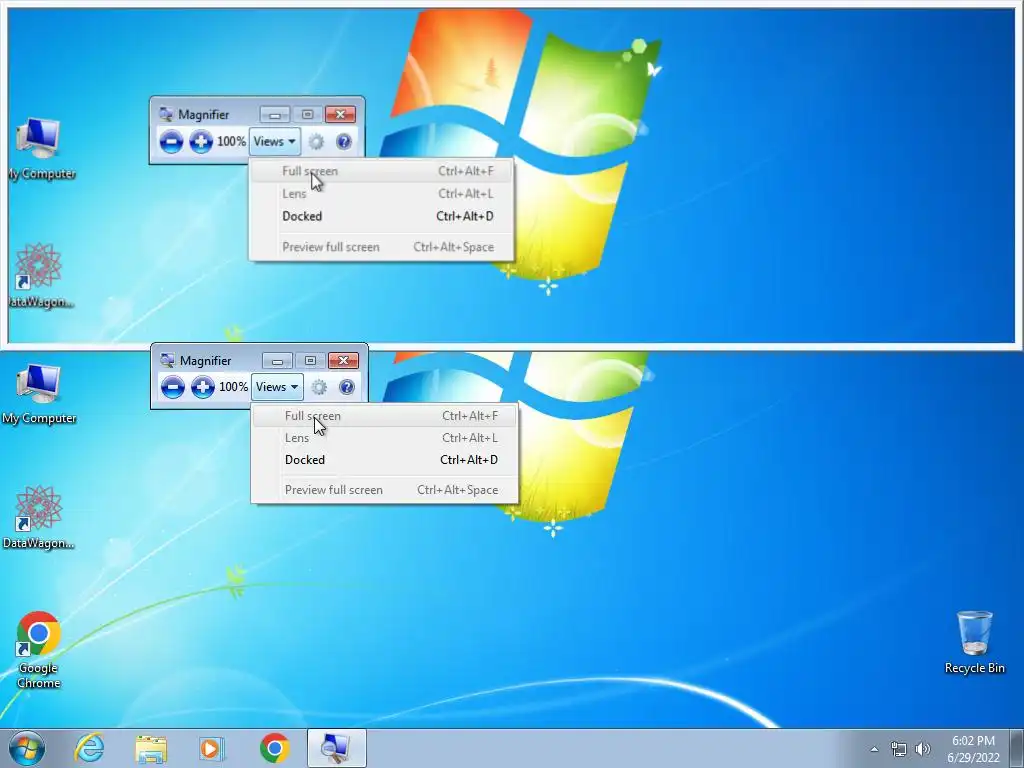1024x768 pixels.
Task: Select the Google Chrome desktop shortcut
Action: pos(39,650)
